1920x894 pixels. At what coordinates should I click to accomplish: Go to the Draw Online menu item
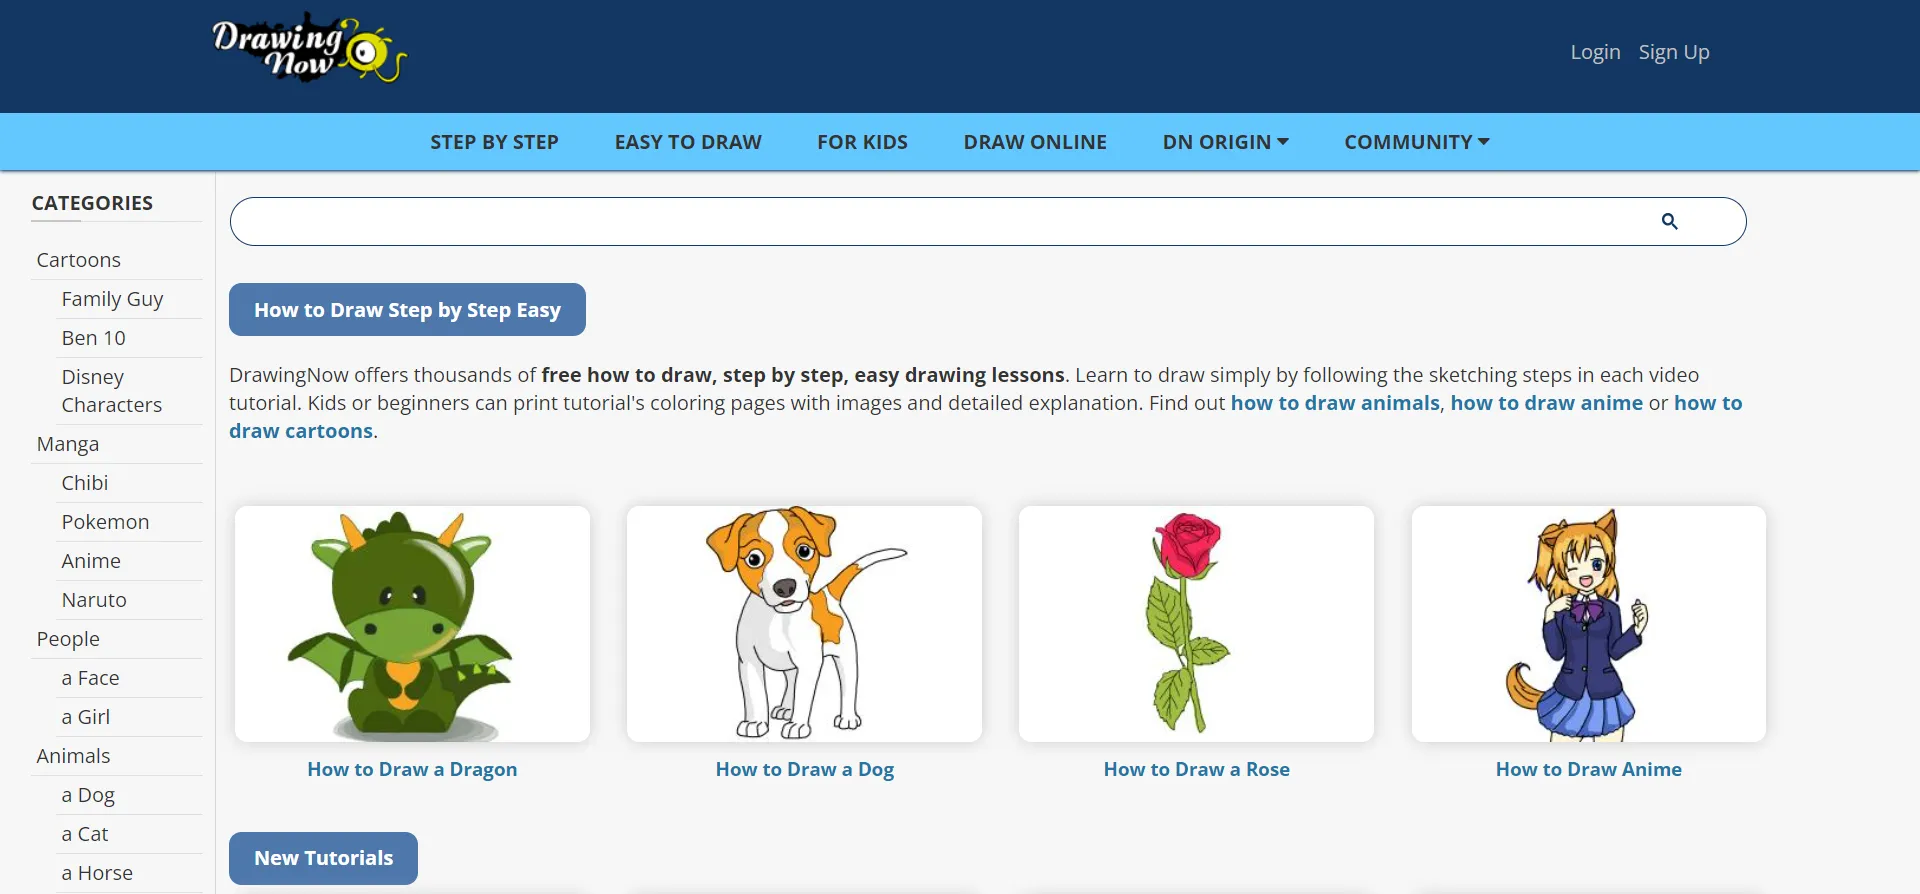coord(1035,142)
